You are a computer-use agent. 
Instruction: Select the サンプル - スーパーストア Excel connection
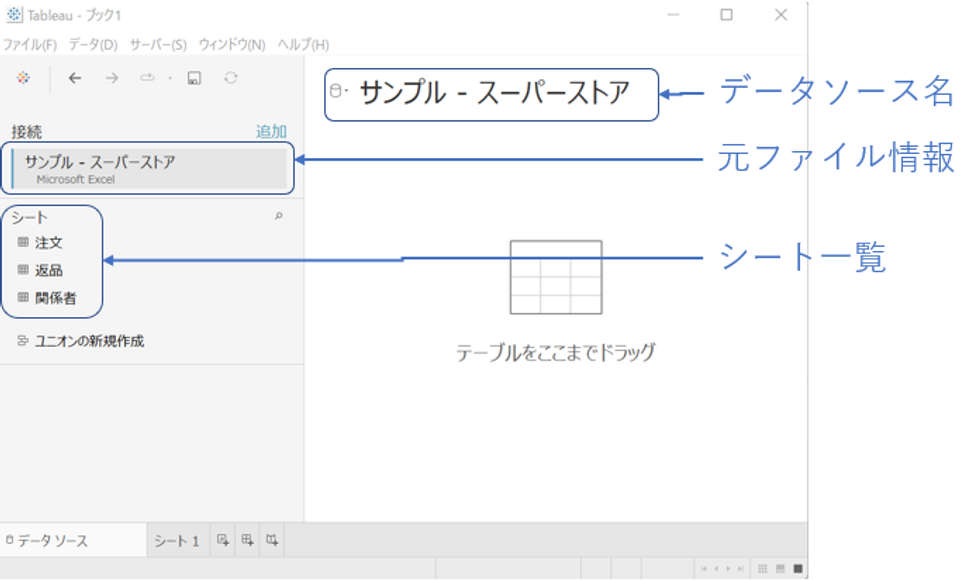[x=149, y=168]
